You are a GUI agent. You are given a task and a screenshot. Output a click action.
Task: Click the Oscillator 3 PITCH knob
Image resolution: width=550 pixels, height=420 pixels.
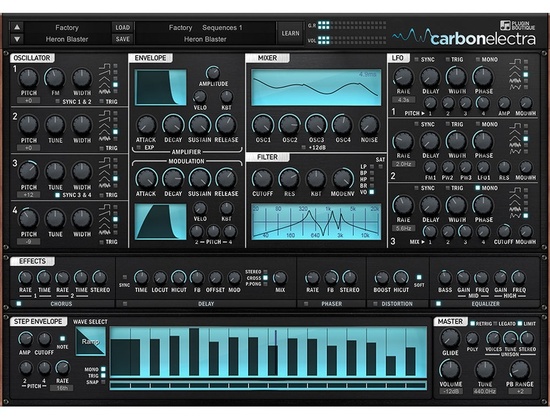coord(28,172)
